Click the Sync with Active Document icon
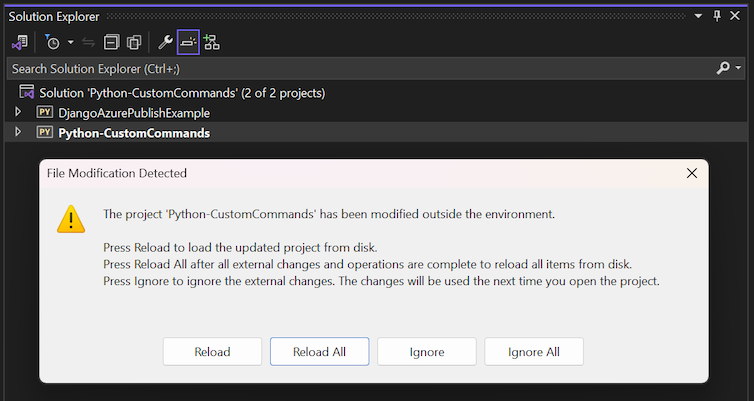Screen dimensions: 754x401 point(88,42)
